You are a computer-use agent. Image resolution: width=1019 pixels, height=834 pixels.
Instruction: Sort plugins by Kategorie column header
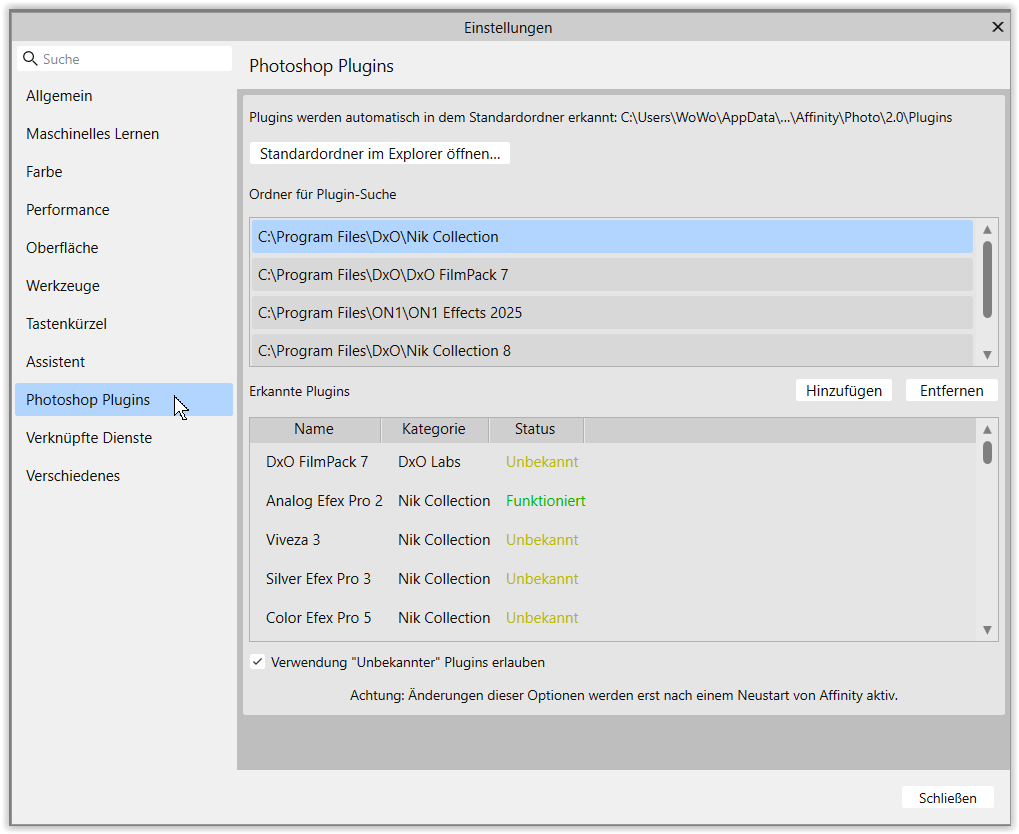[434, 429]
